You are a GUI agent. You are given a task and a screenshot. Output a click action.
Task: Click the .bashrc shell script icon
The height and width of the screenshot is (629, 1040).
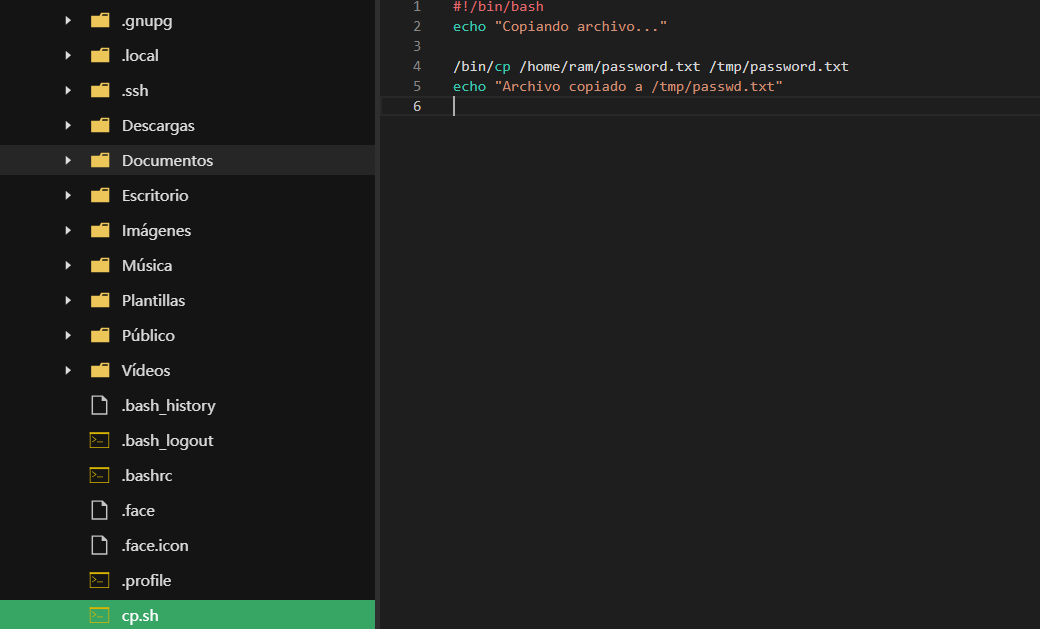(99, 476)
